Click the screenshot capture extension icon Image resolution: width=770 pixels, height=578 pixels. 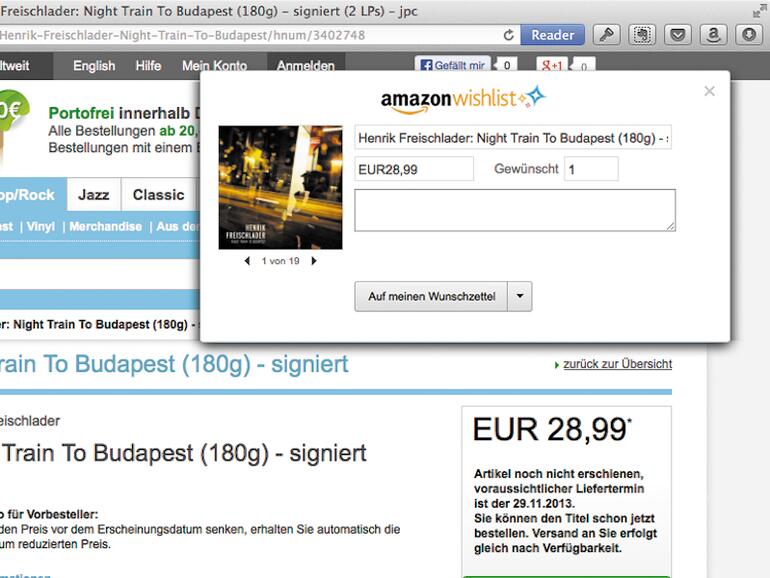[x=642, y=35]
